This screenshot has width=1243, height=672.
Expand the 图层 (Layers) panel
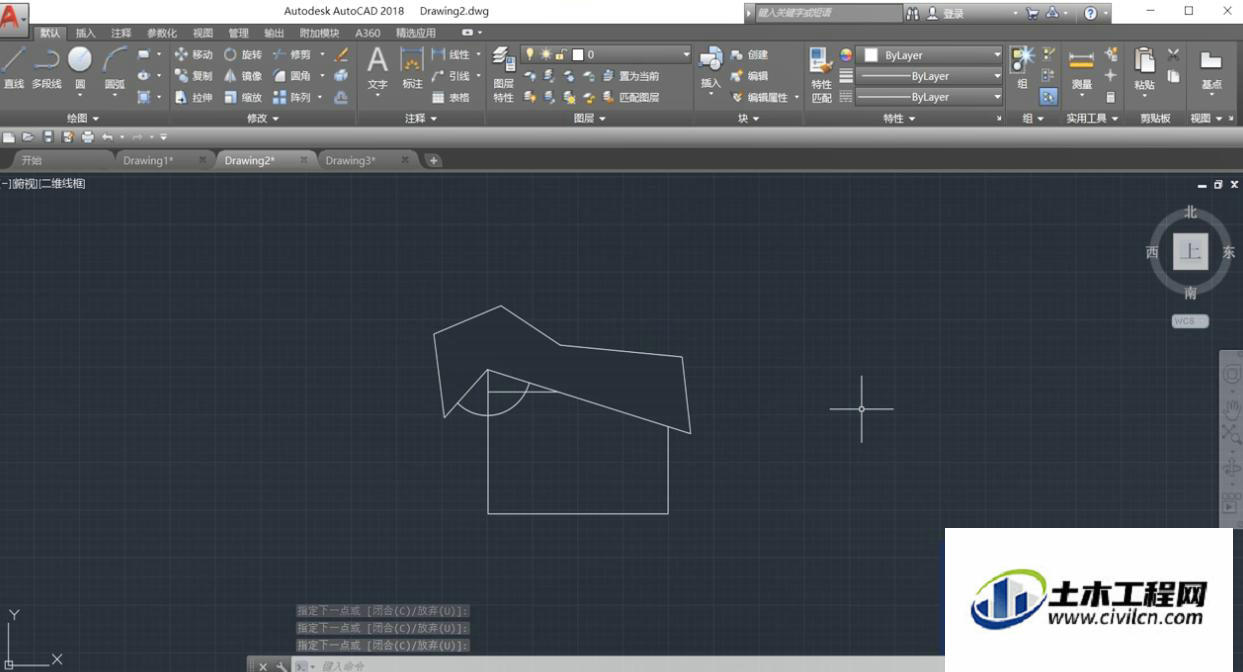click(590, 118)
